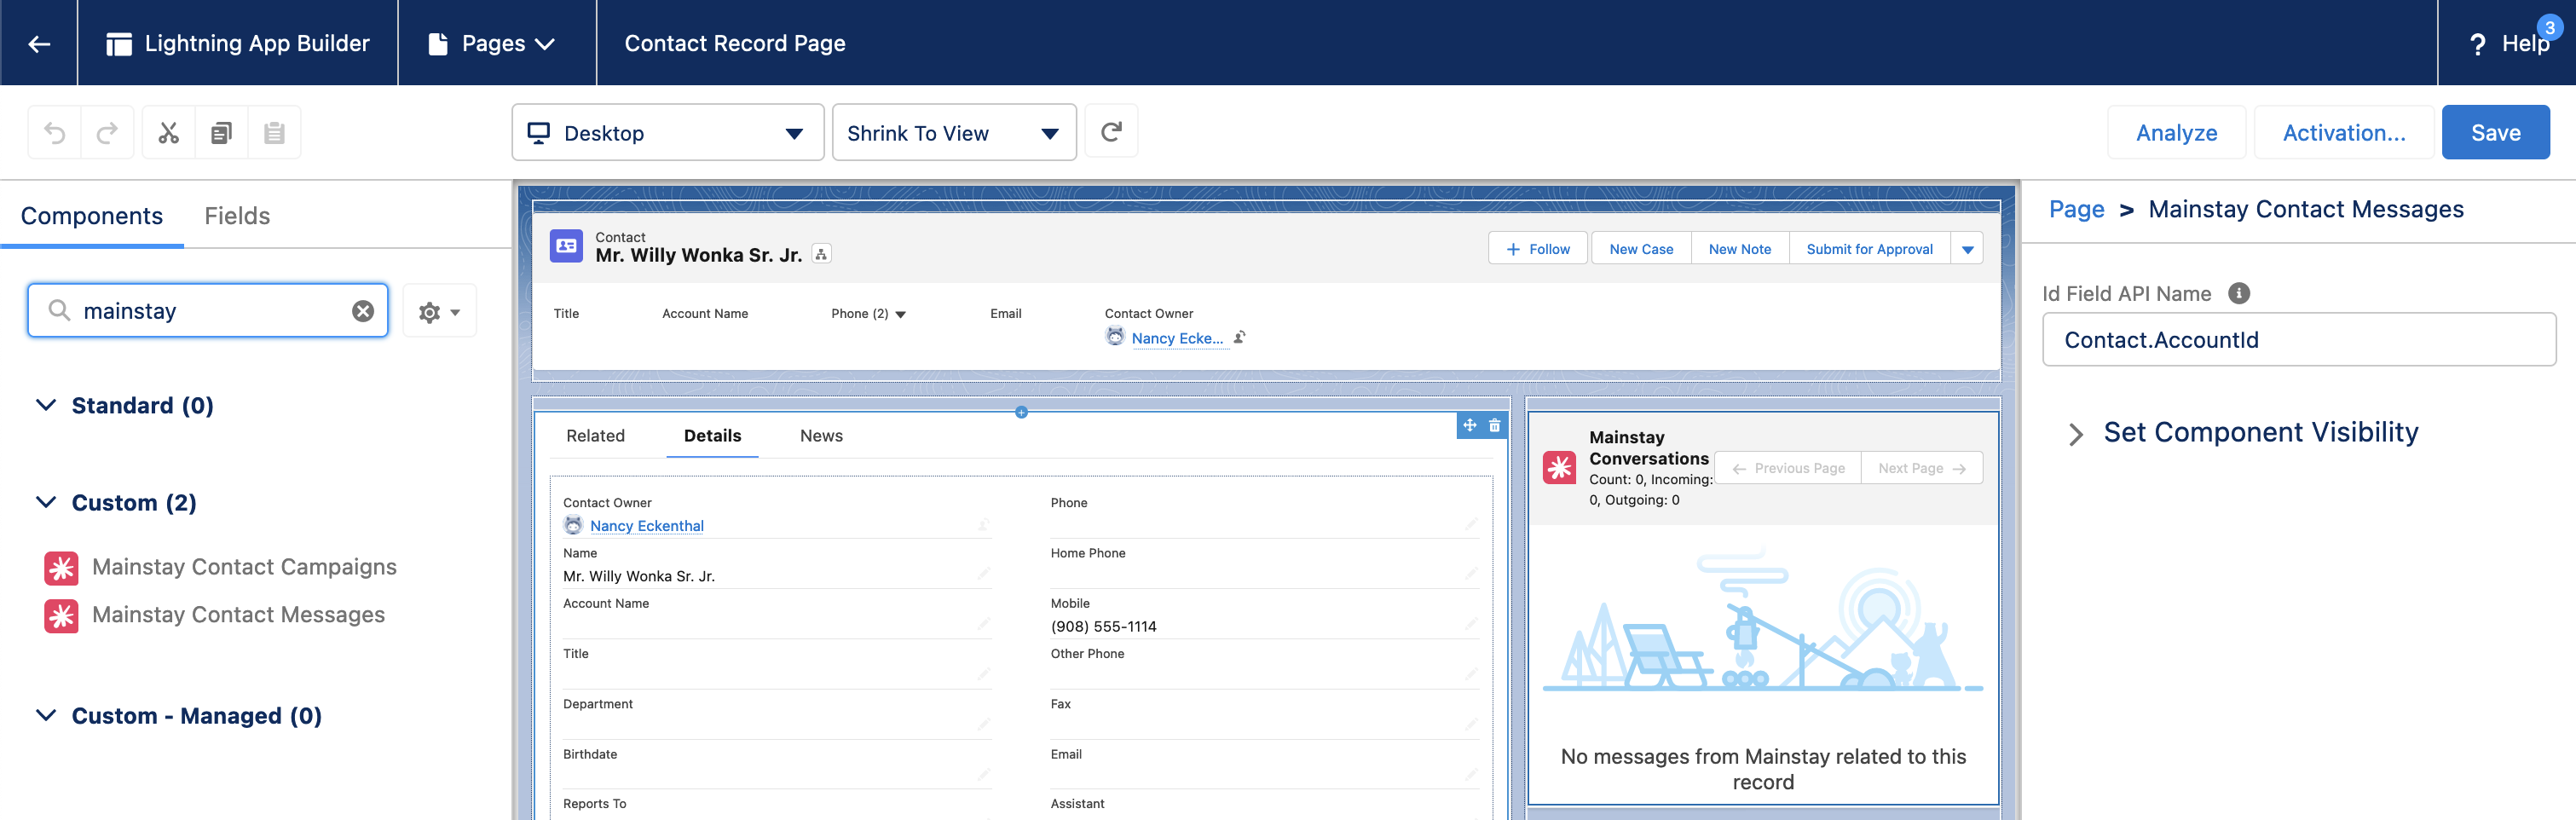This screenshot has width=2576, height=820.
Task: Clear the mainstay search text
Action: pos(363,311)
